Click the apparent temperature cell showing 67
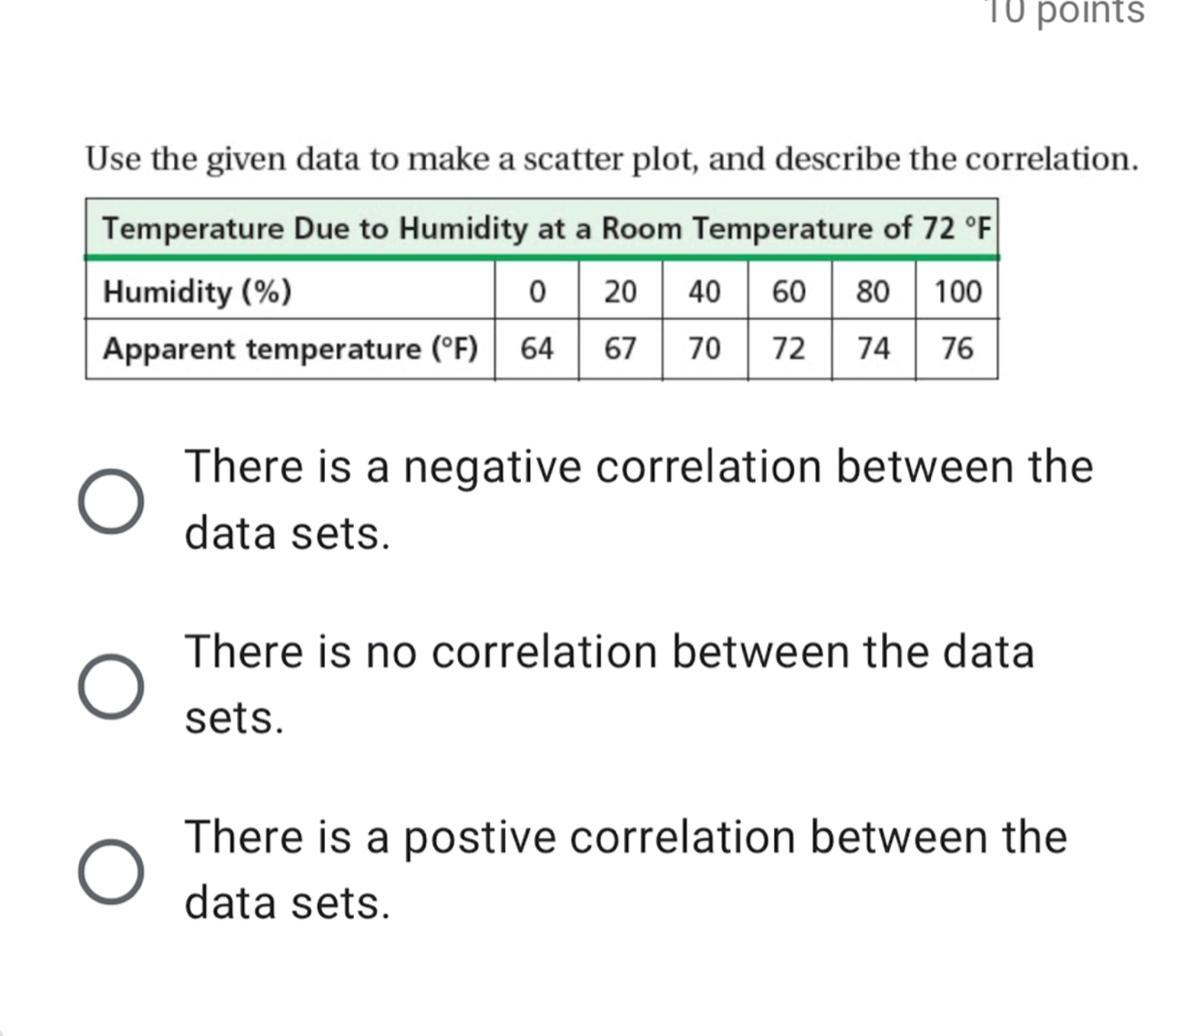Image resolution: width=1200 pixels, height=1036 pixels. point(620,350)
